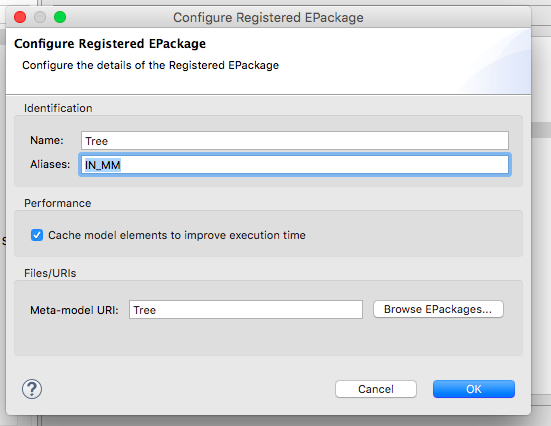Close the Configure Registered EPackage dialog

click(20, 17)
